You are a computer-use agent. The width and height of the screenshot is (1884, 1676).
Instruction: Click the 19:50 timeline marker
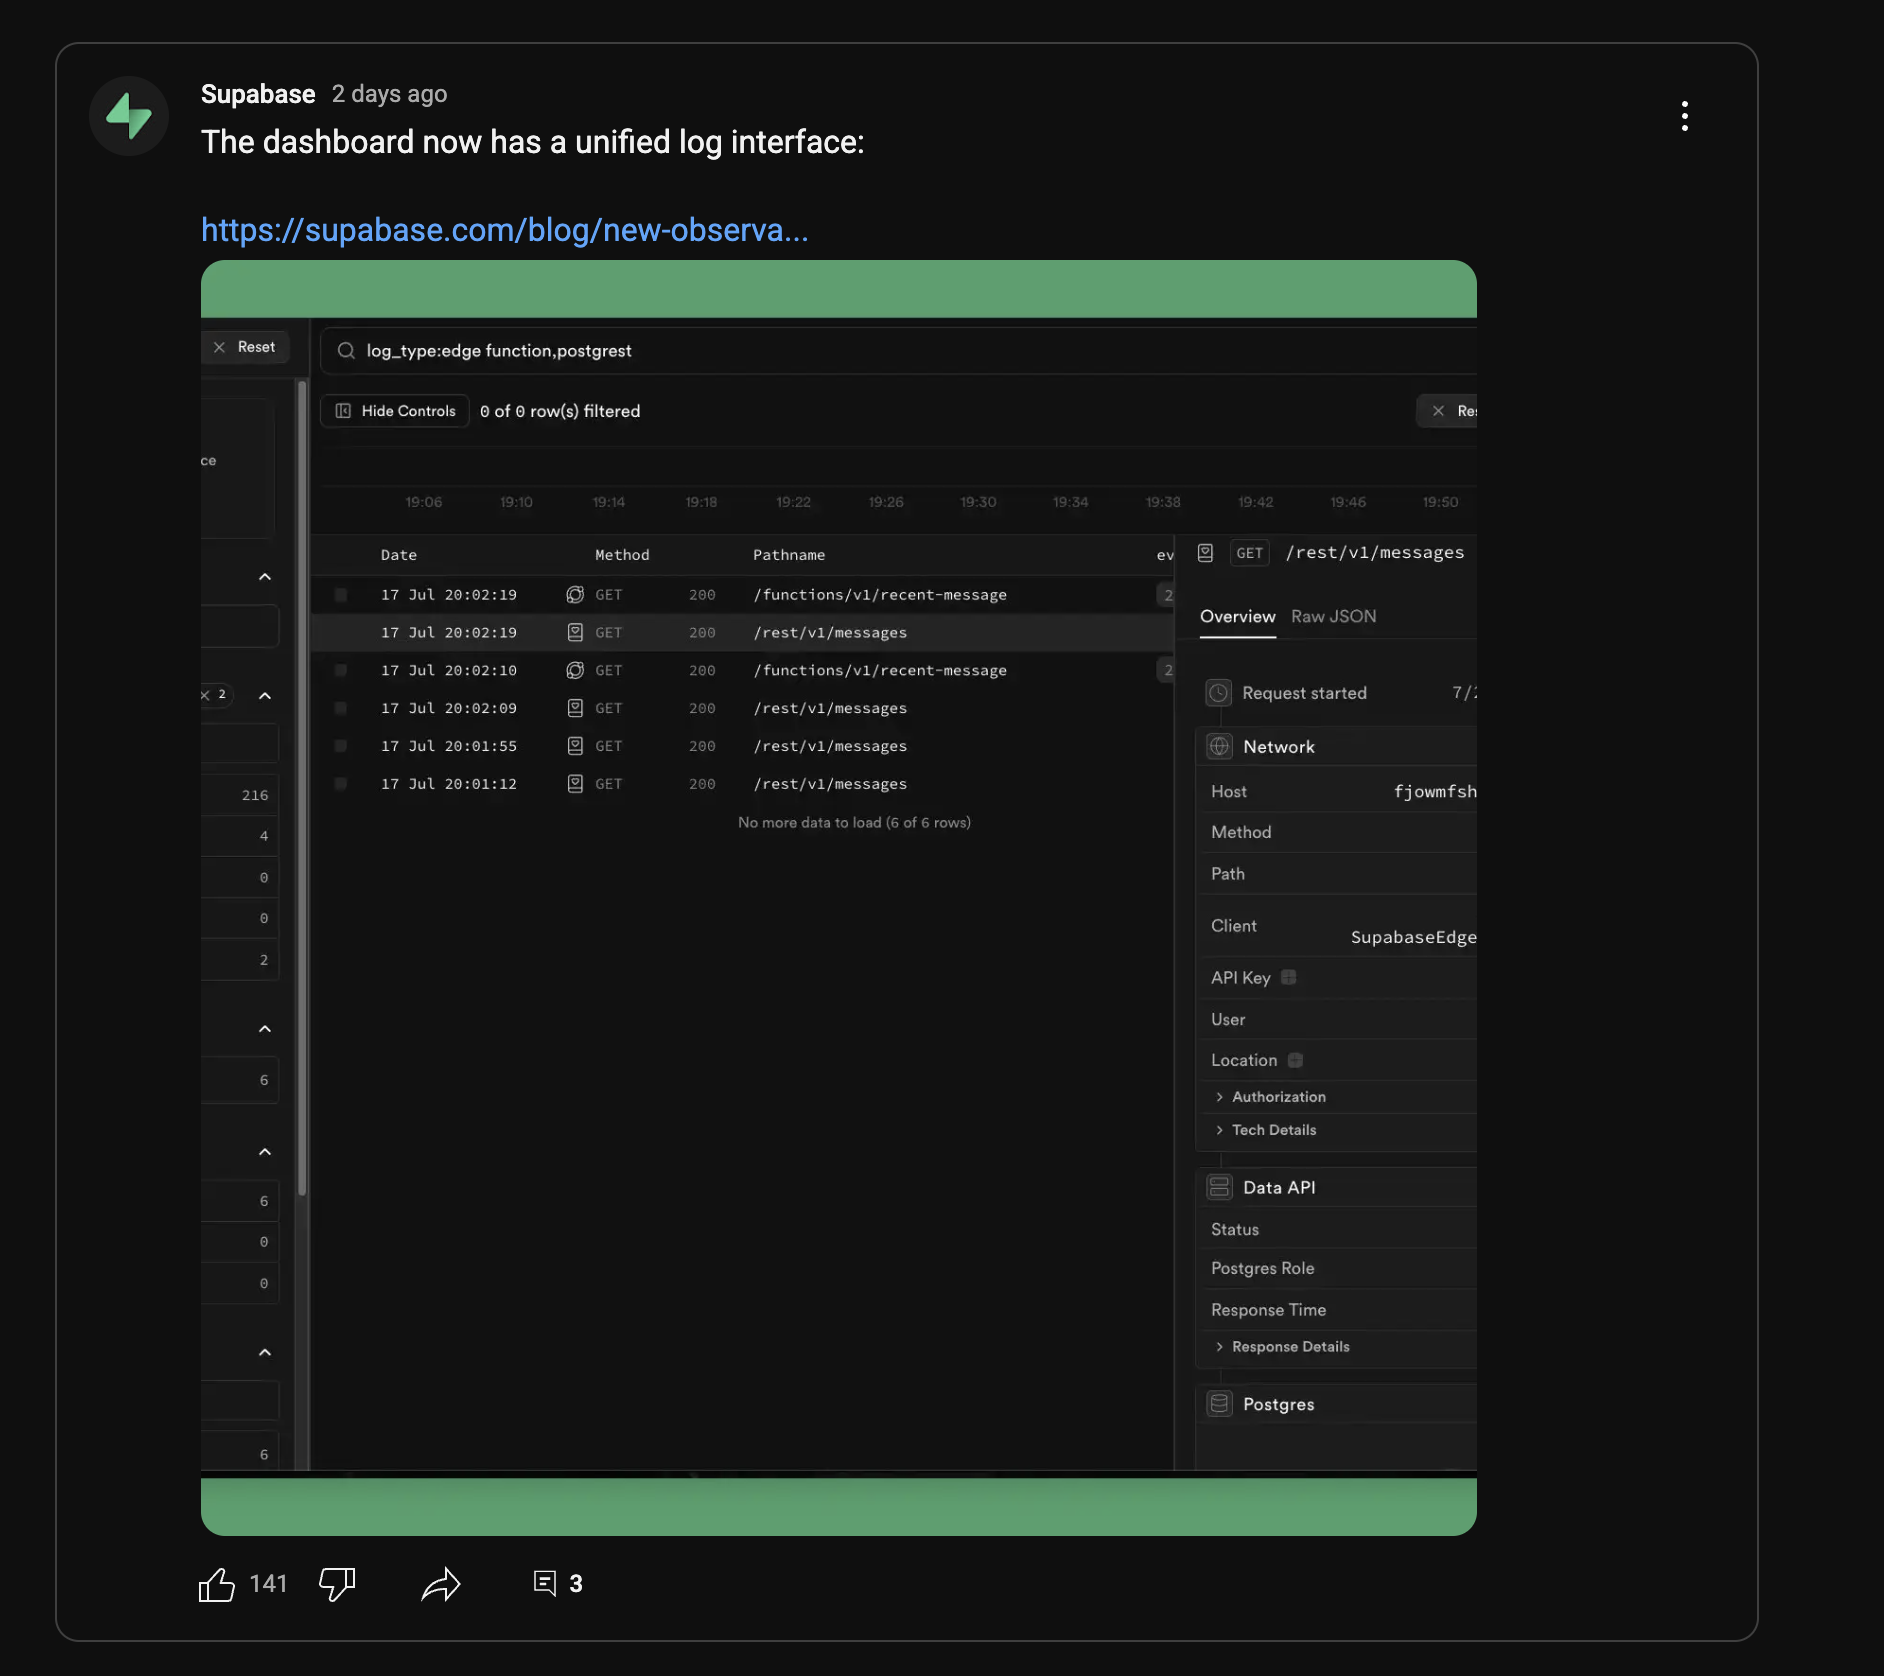pyautogui.click(x=1441, y=502)
